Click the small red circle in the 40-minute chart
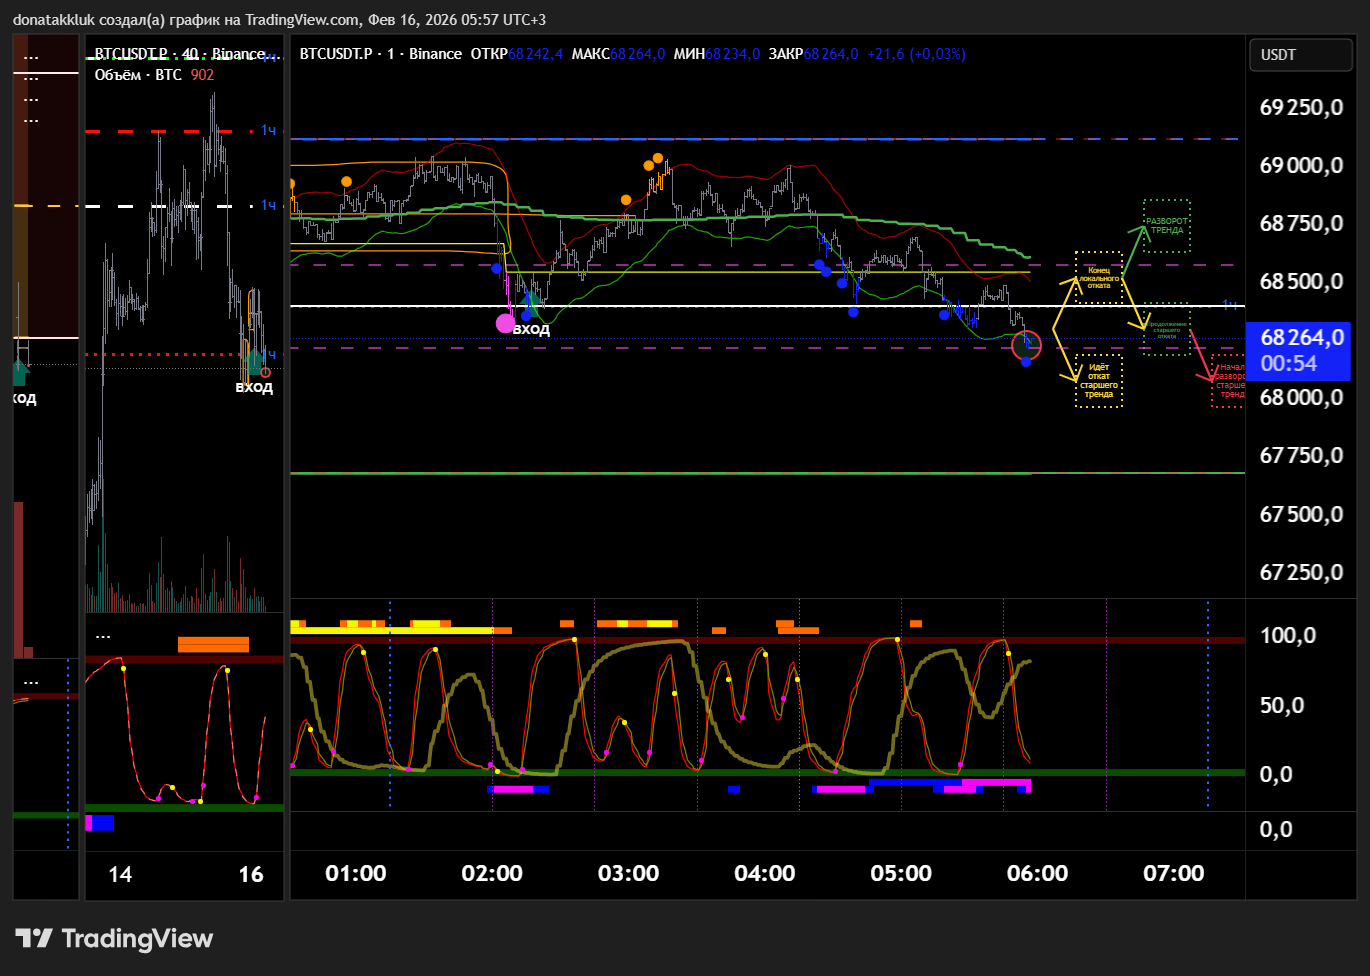 click(x=265, y=372)
